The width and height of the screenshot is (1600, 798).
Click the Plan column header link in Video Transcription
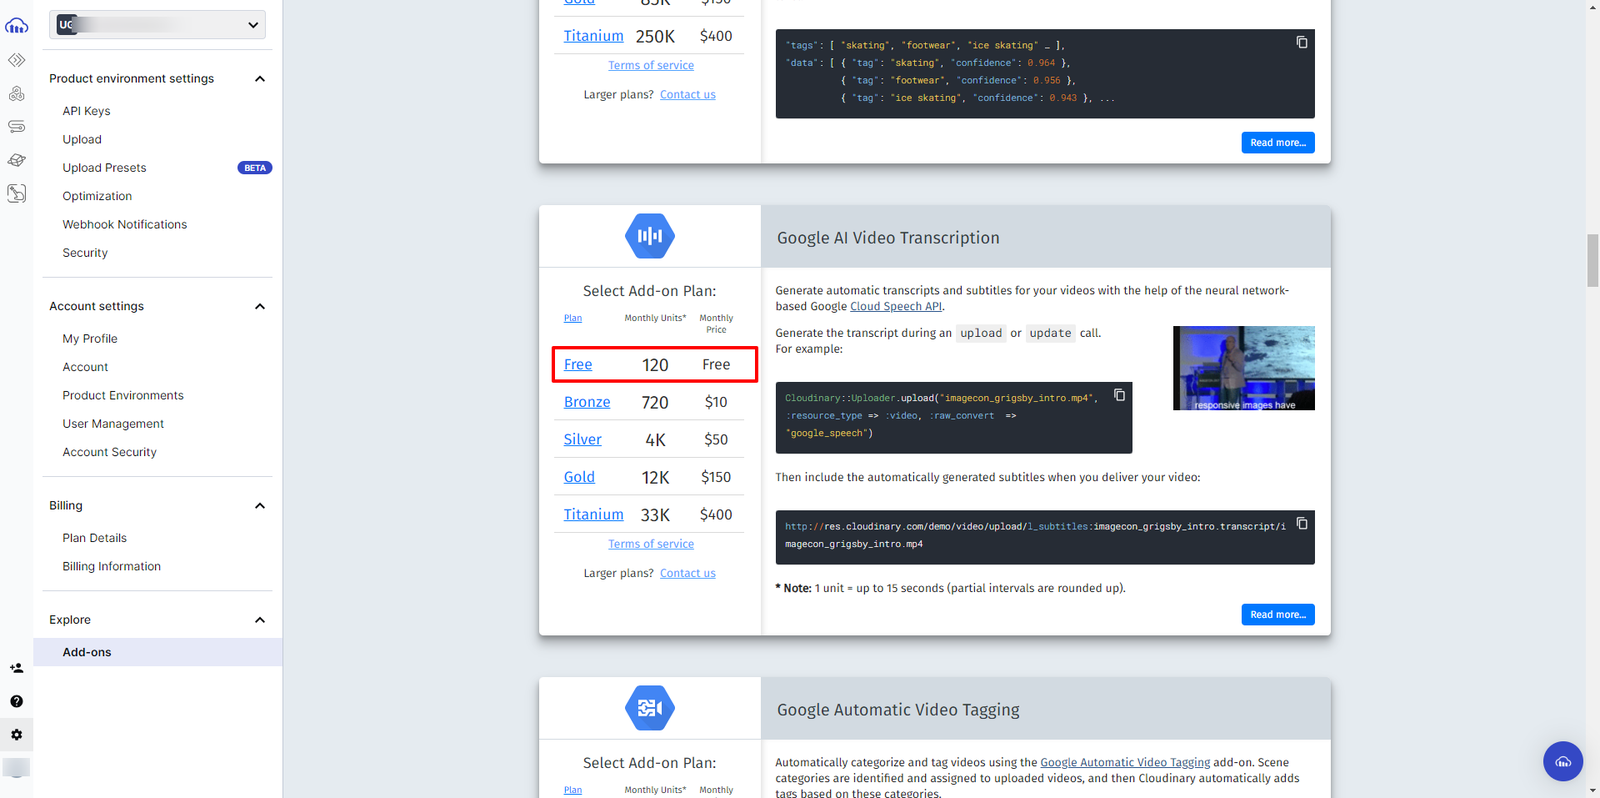pyautogui.click(x=573, y=318)
